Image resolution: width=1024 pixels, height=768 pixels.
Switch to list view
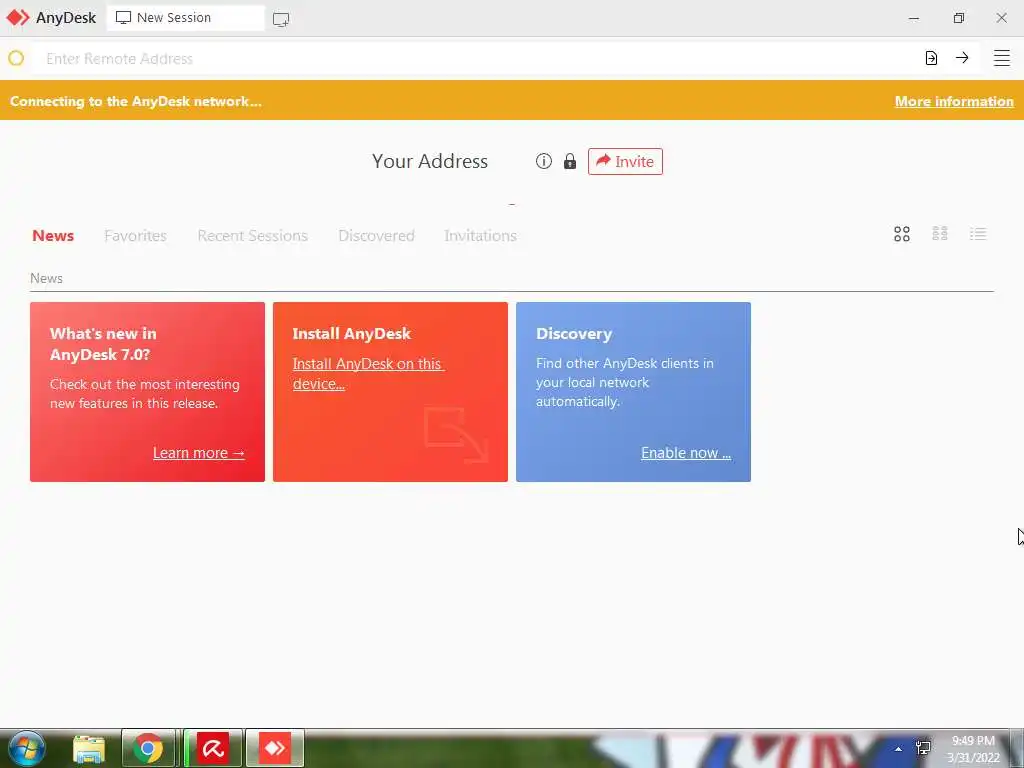pos(978,234)
